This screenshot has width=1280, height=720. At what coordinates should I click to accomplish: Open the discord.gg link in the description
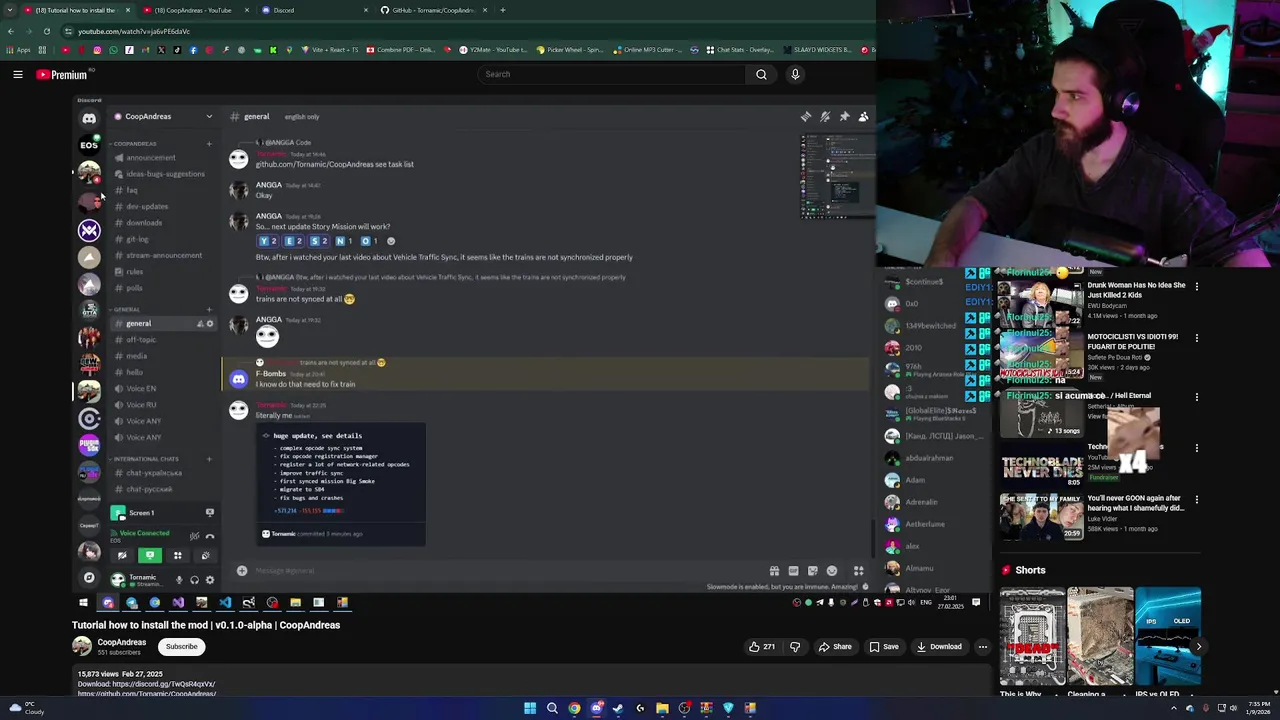click(x=164, y=685)
